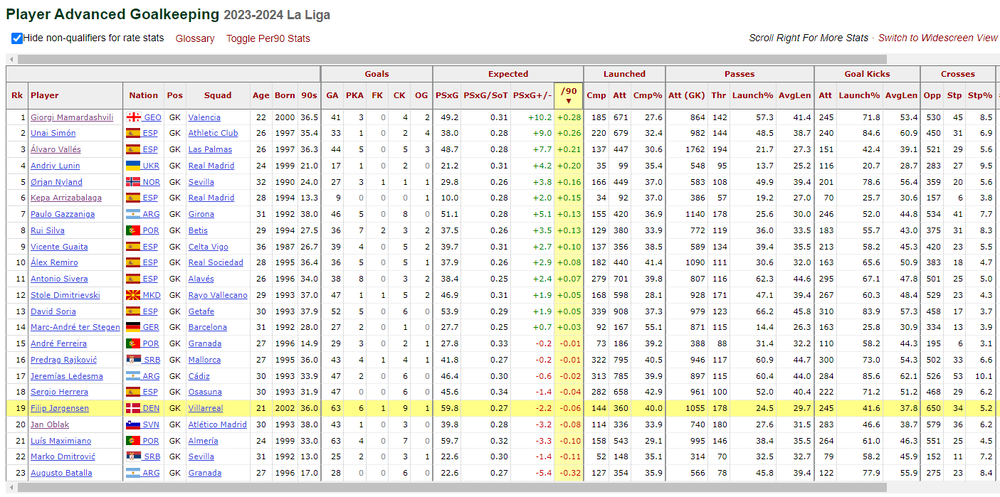Screen dimensions: 1000x497
Task: Open Antonio Sivera player link
Action: (x=59, y=279)
